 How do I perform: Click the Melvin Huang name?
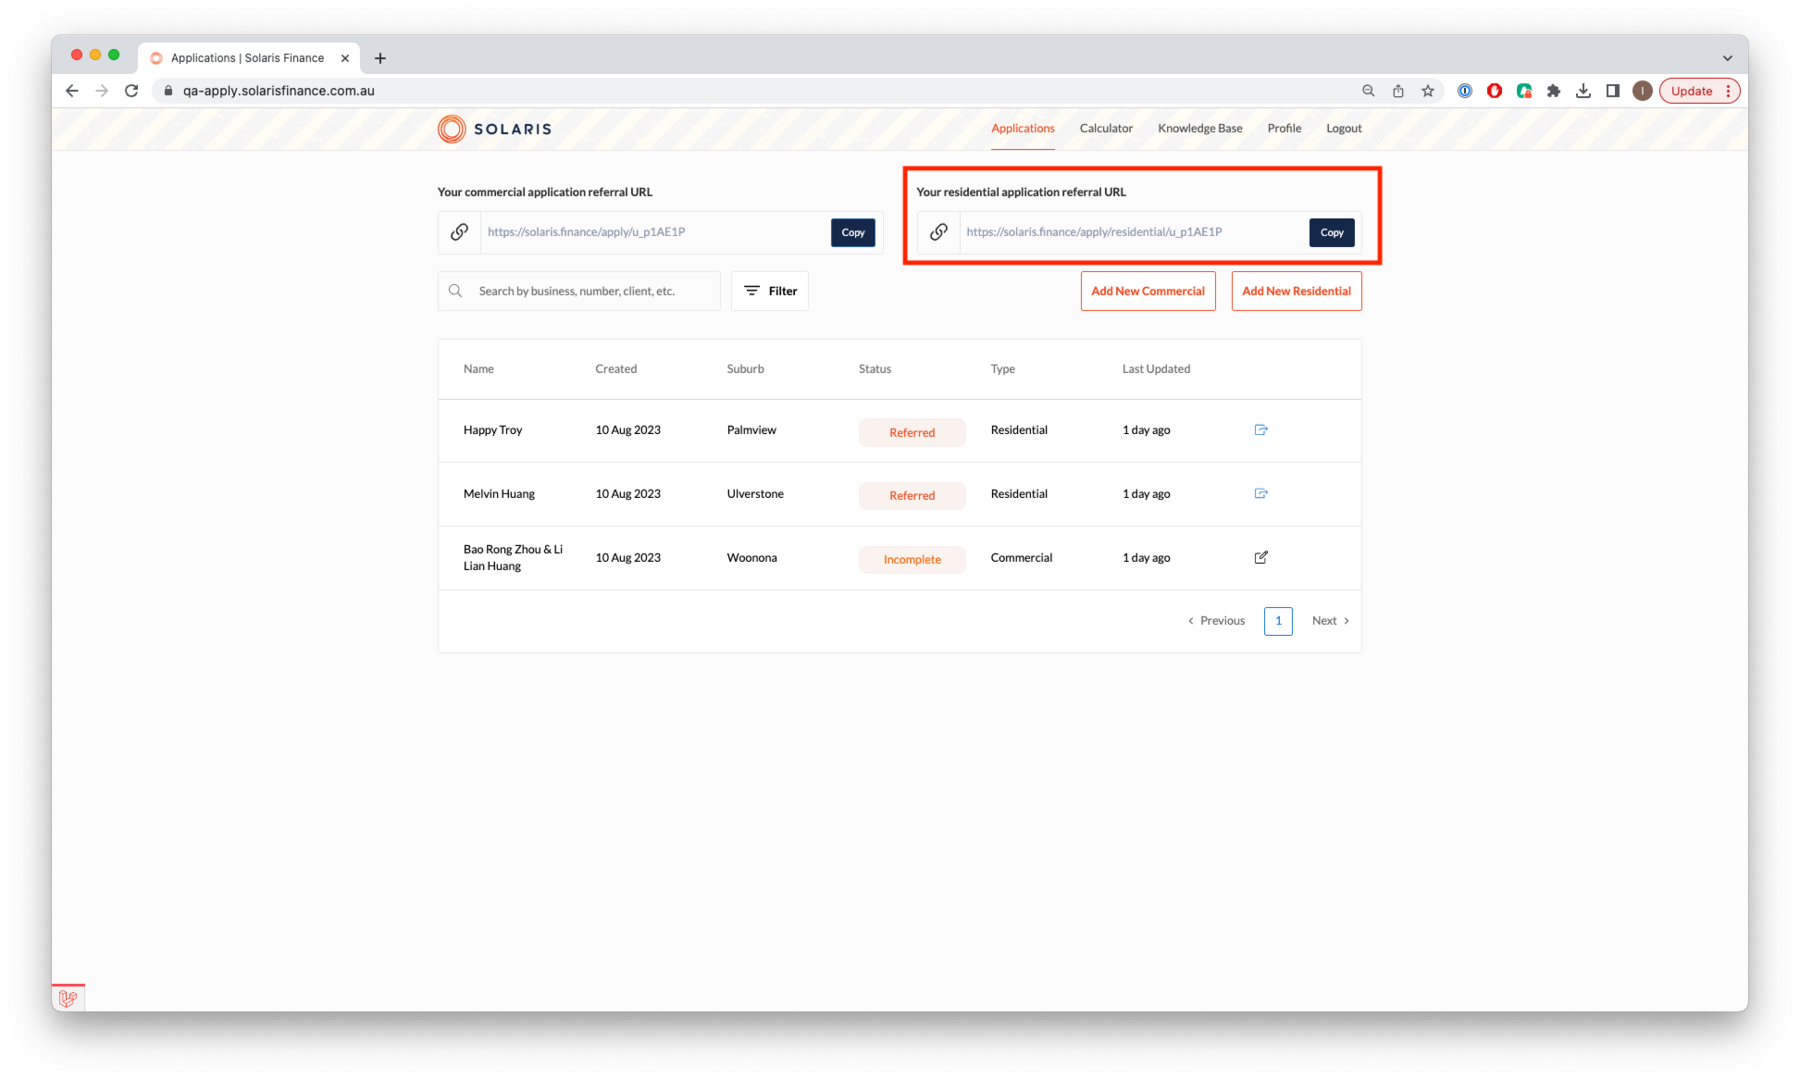pyautogui.click(x=499, y=494)
